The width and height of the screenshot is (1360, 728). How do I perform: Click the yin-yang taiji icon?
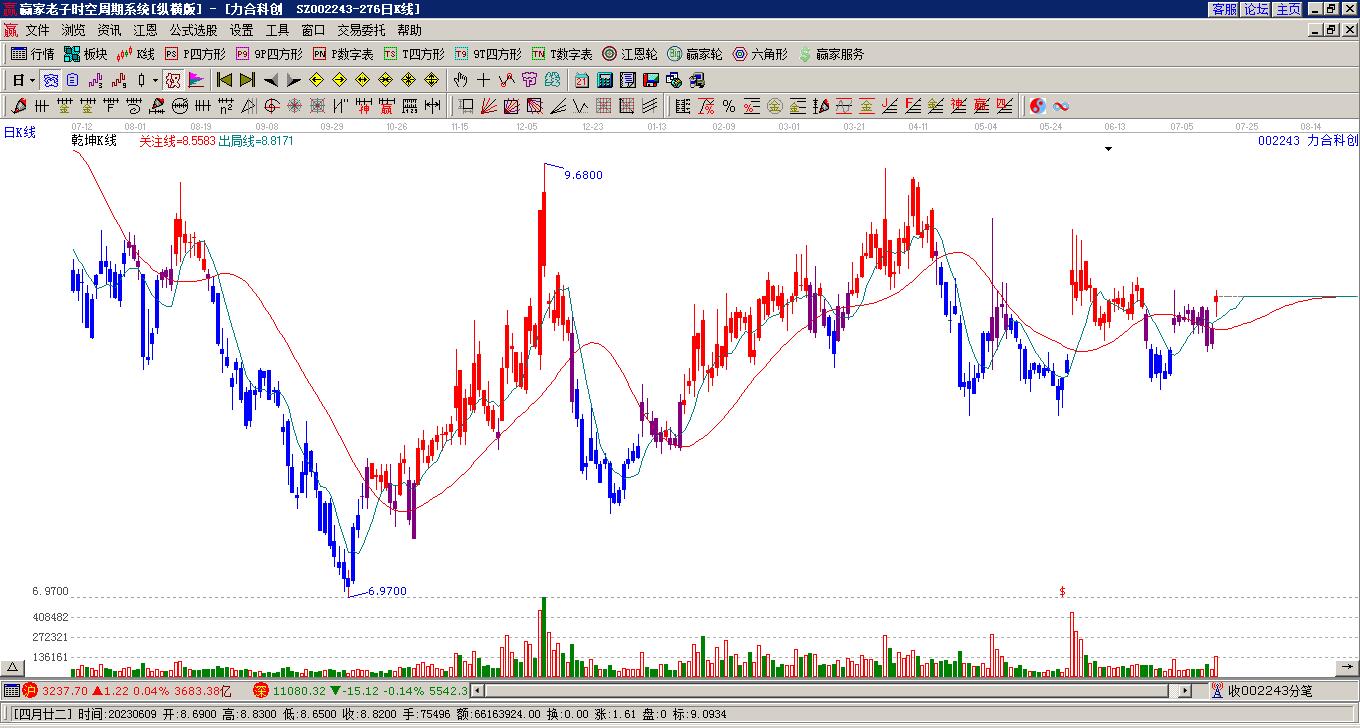point(1038,106)
